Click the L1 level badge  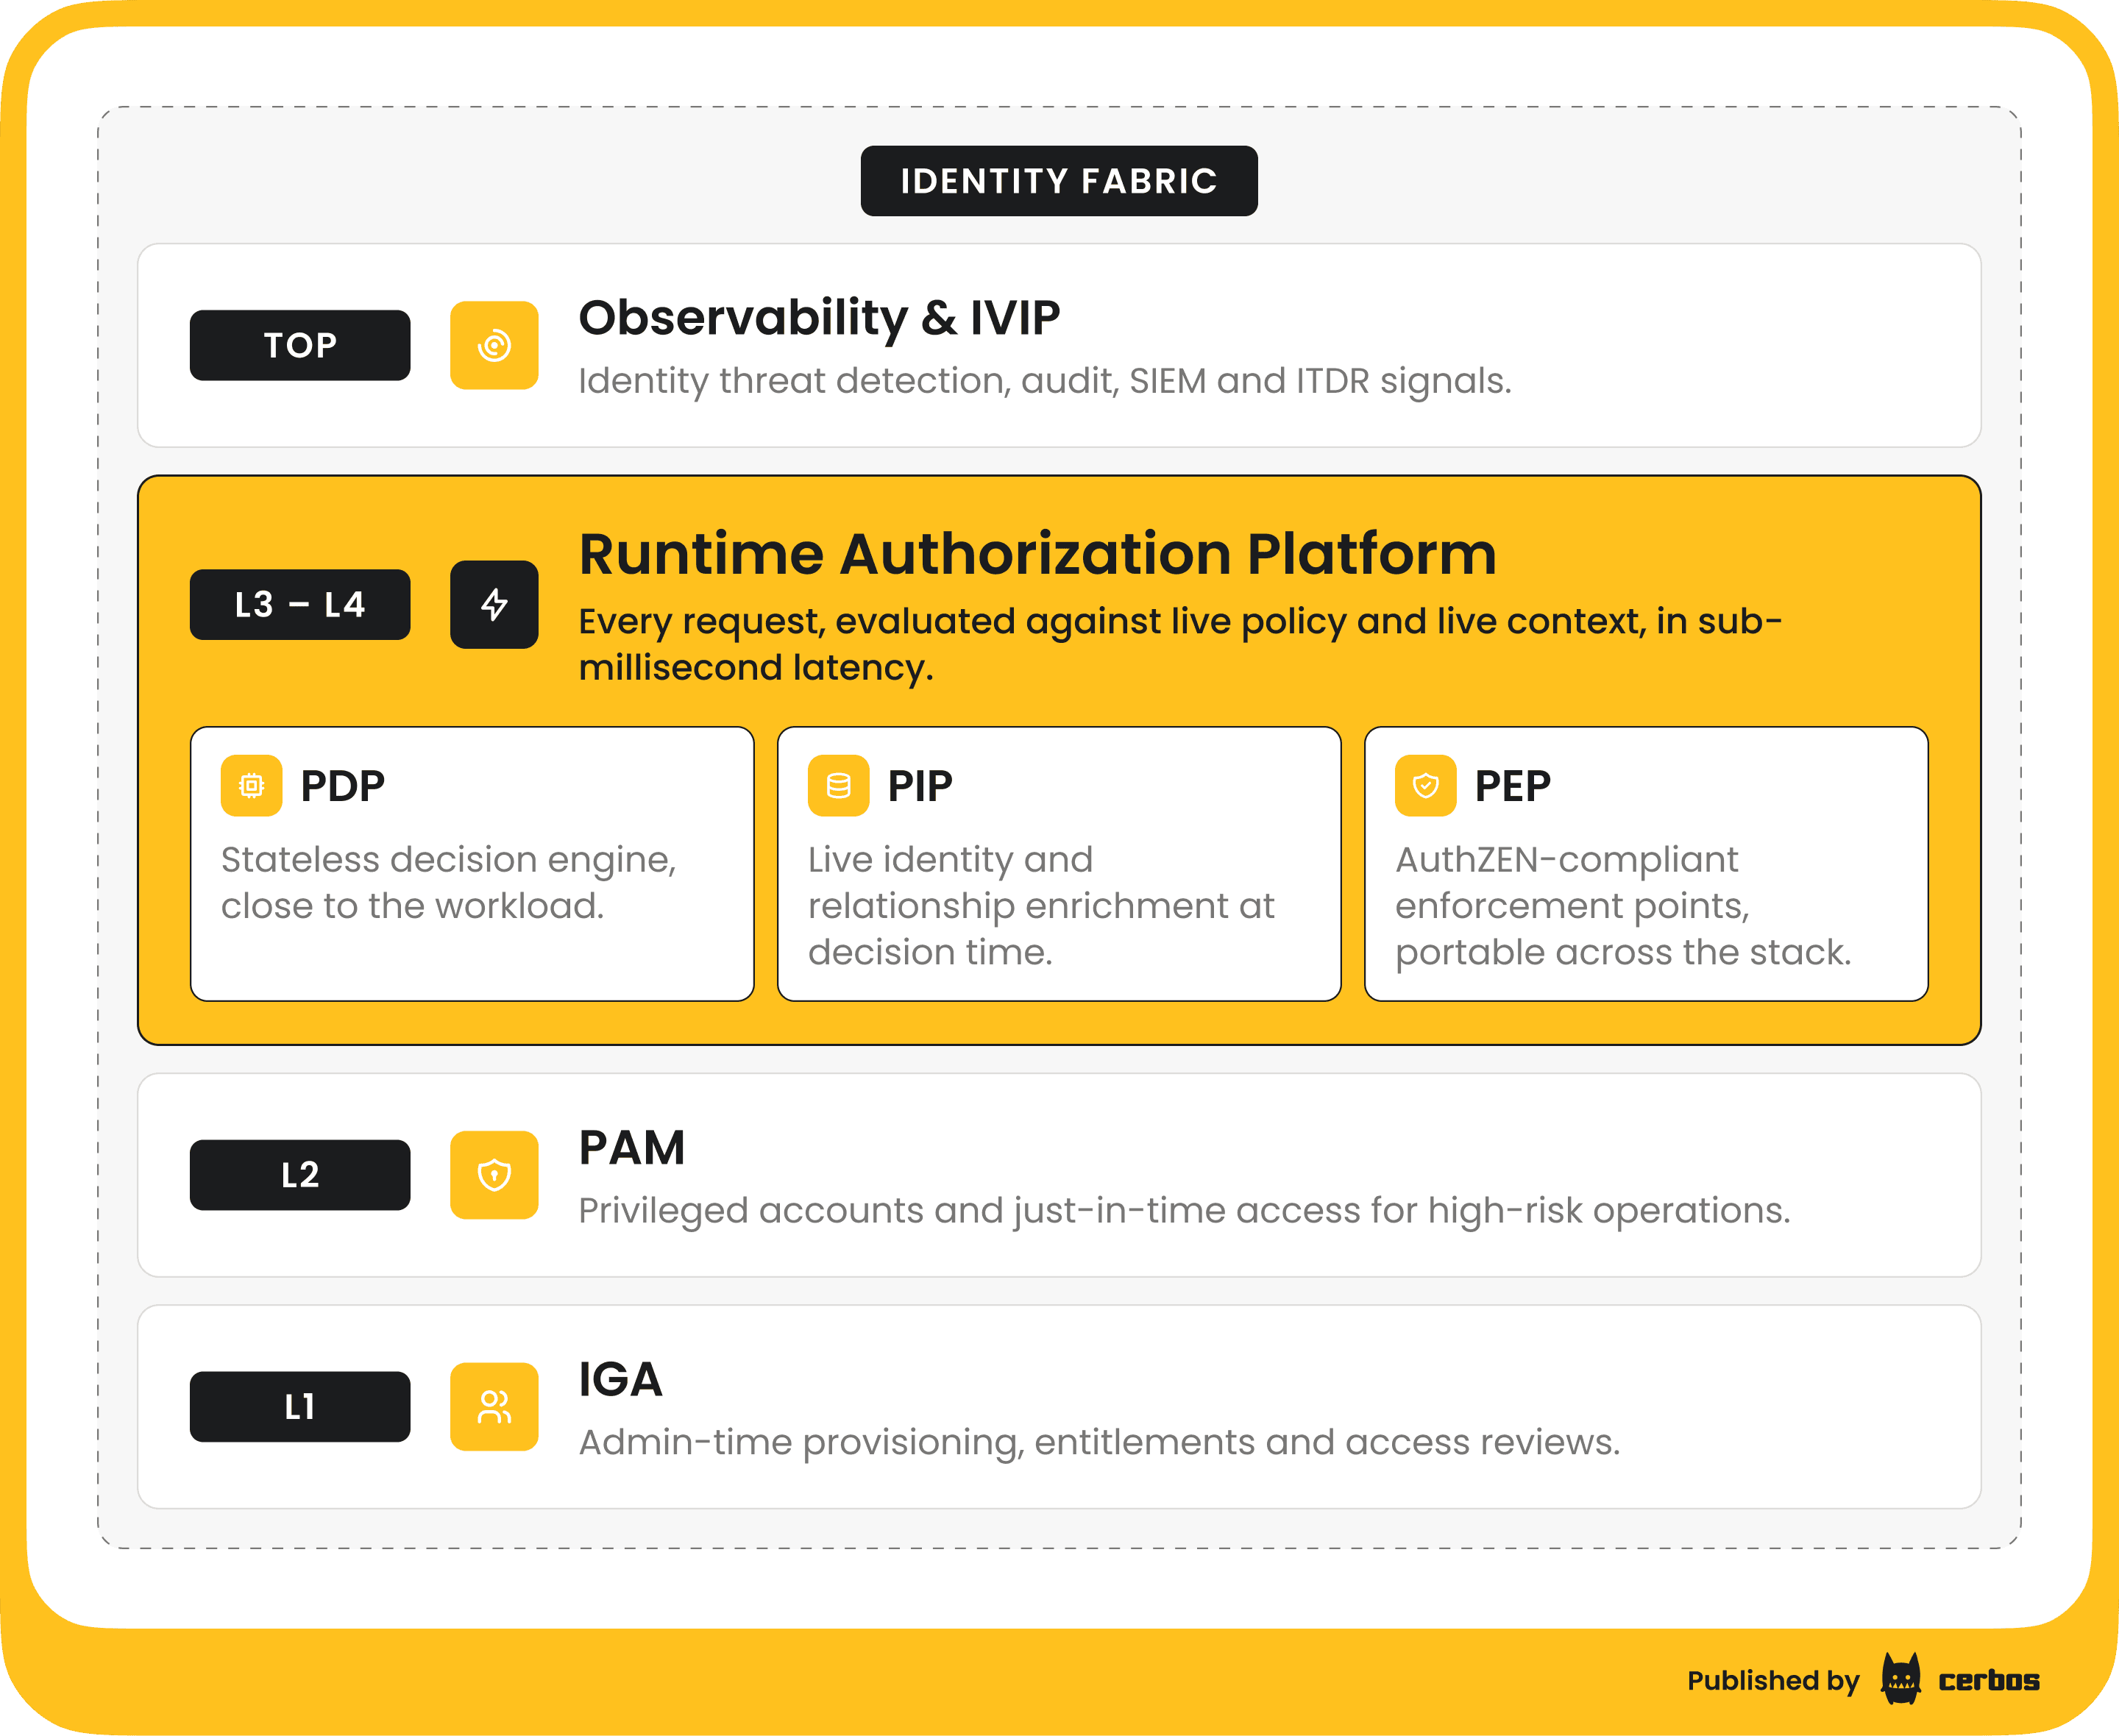point(300,1407)
